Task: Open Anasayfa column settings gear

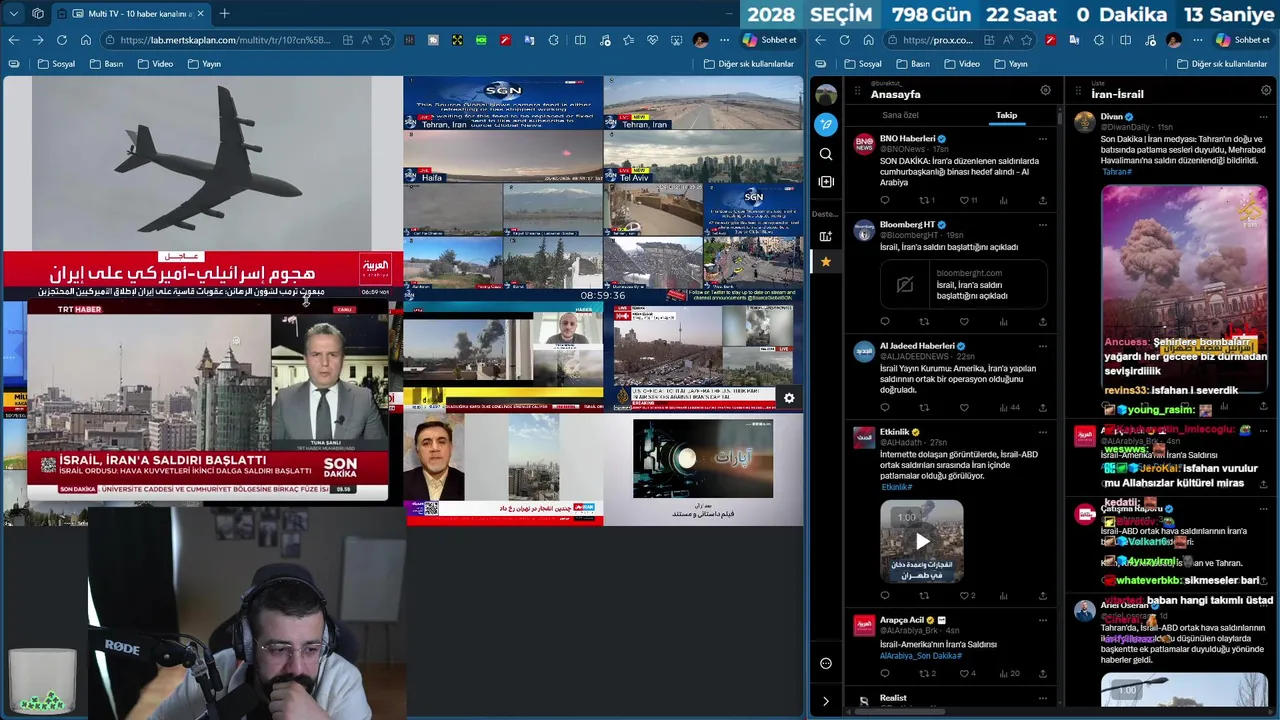Action: 1045,90
